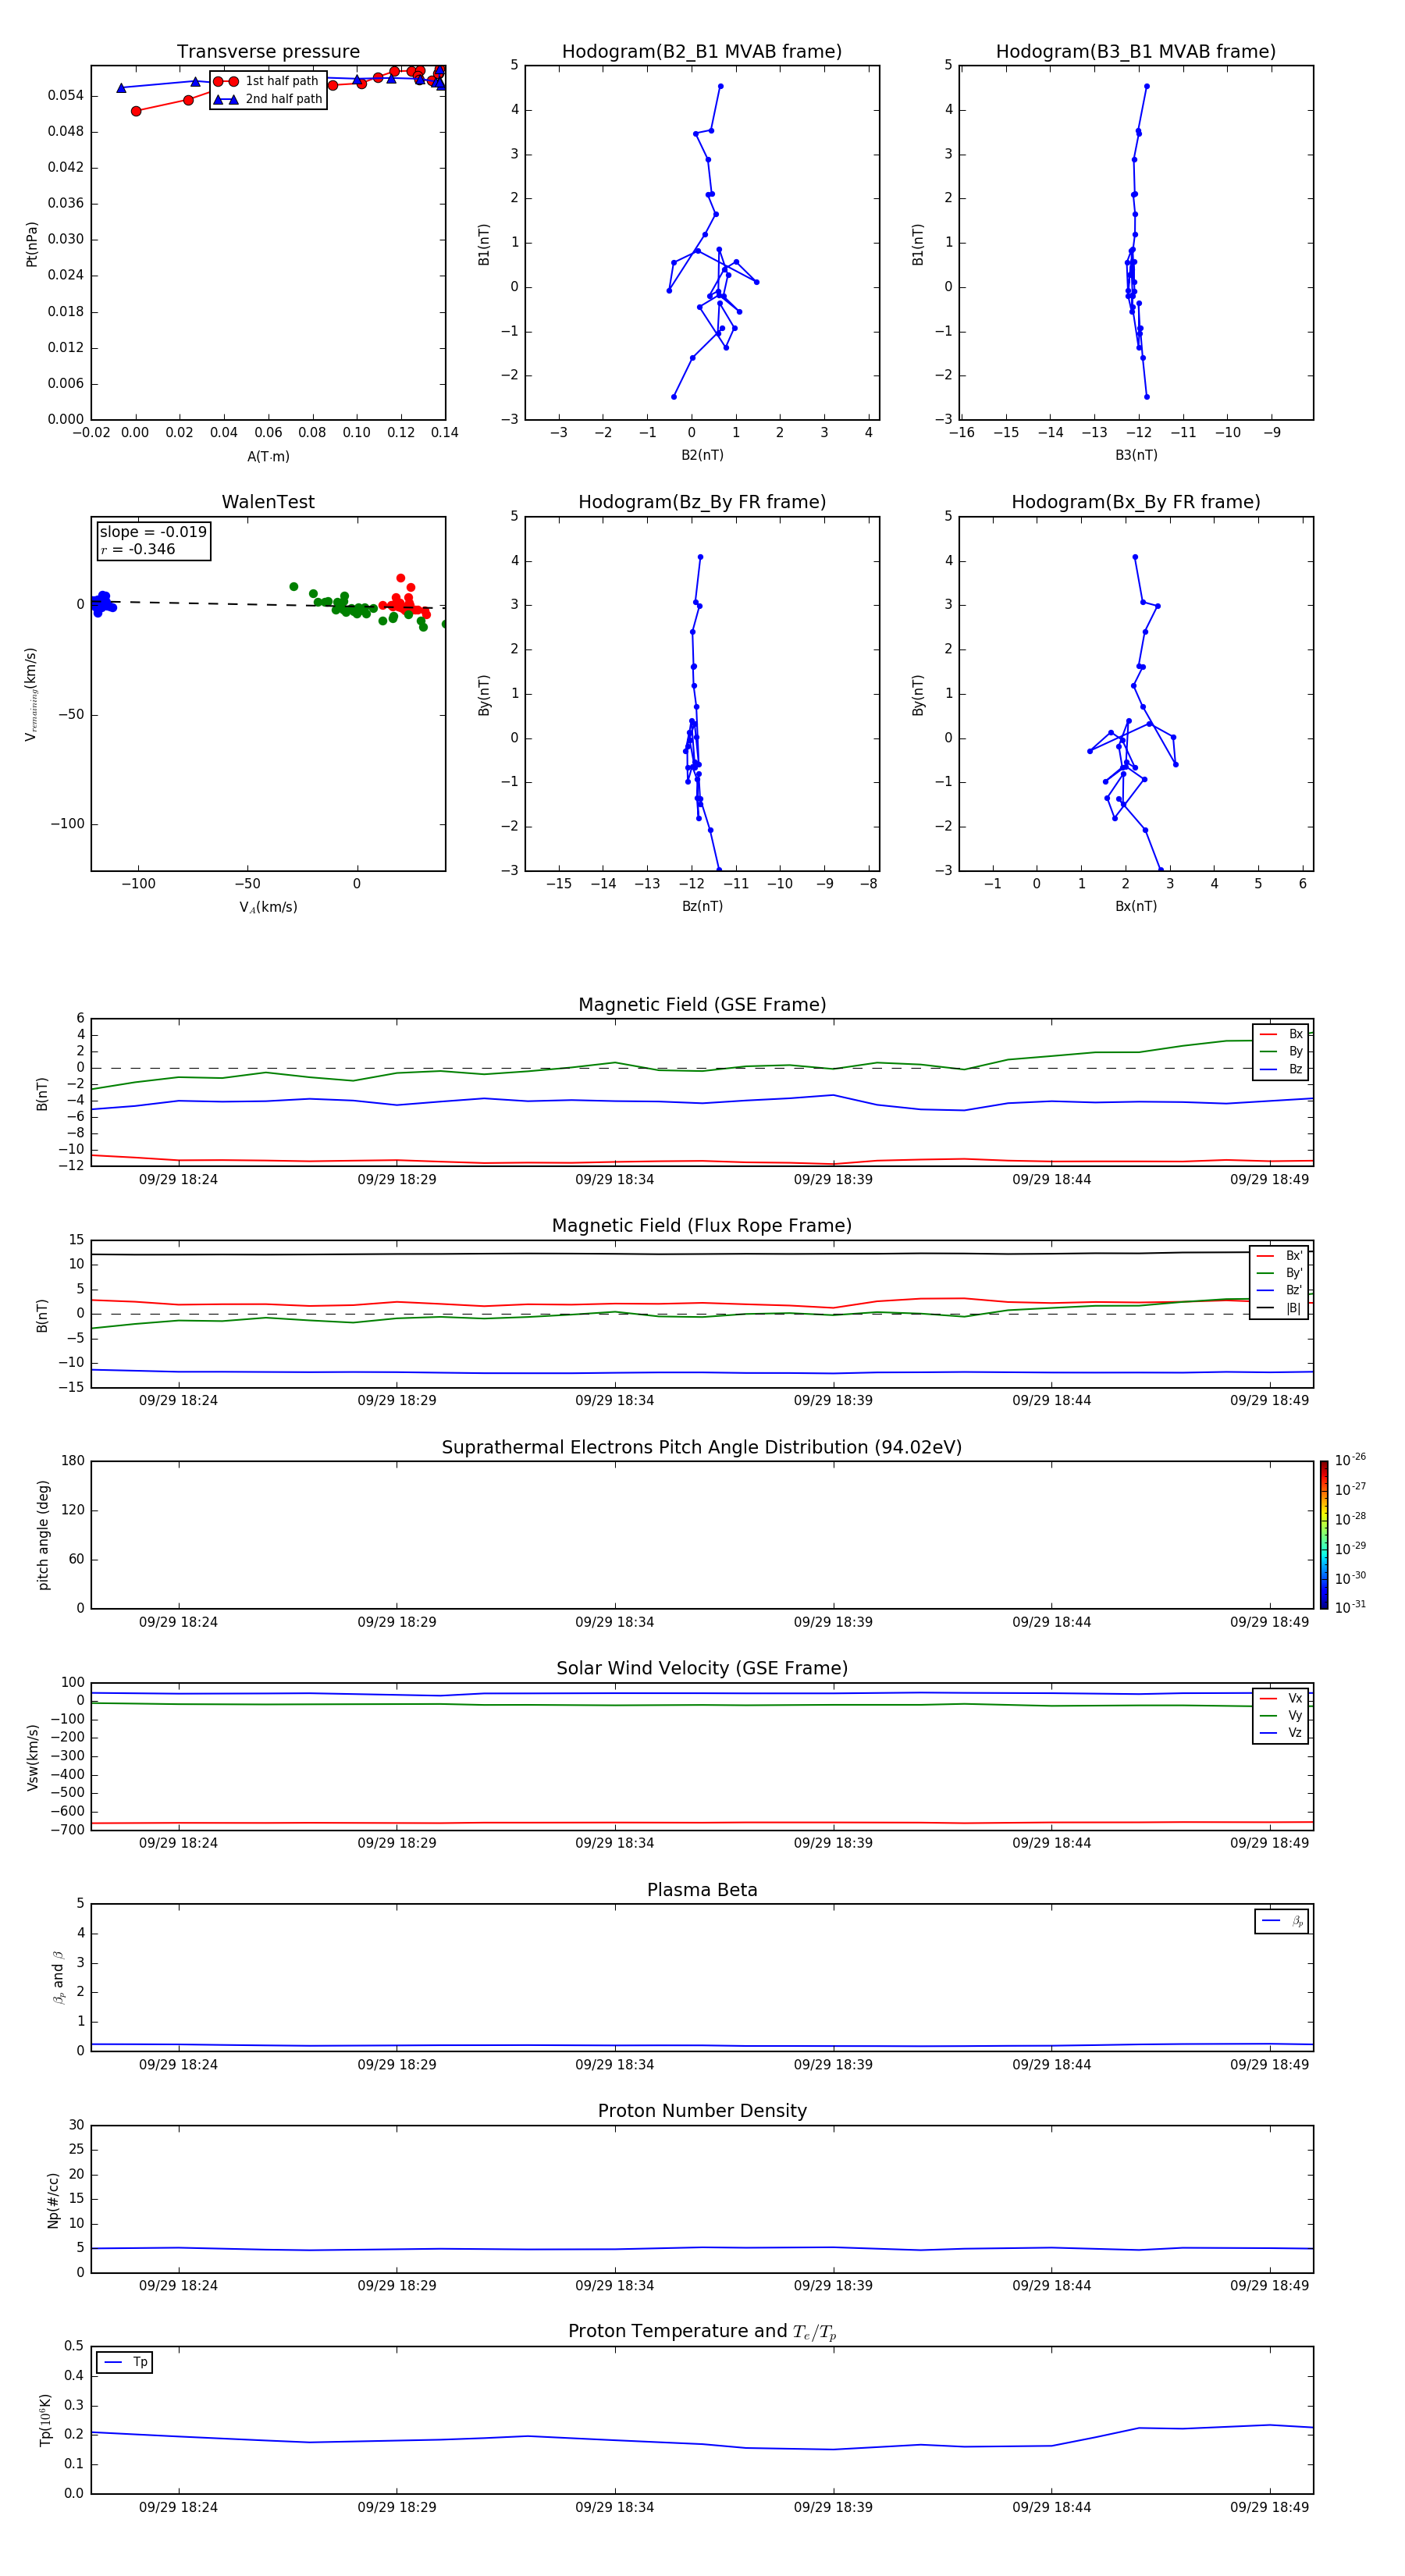
Task: Click the 'r = -0.346' annotation
Action: click(x=138, y=549)
